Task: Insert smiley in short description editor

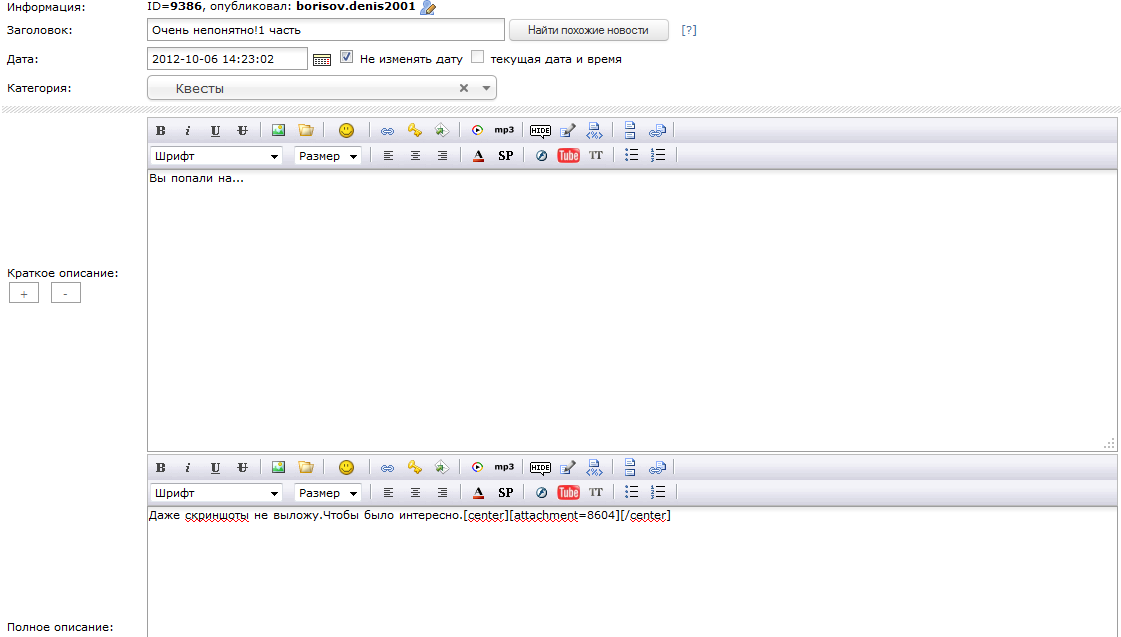Action: tap(346, 130)
